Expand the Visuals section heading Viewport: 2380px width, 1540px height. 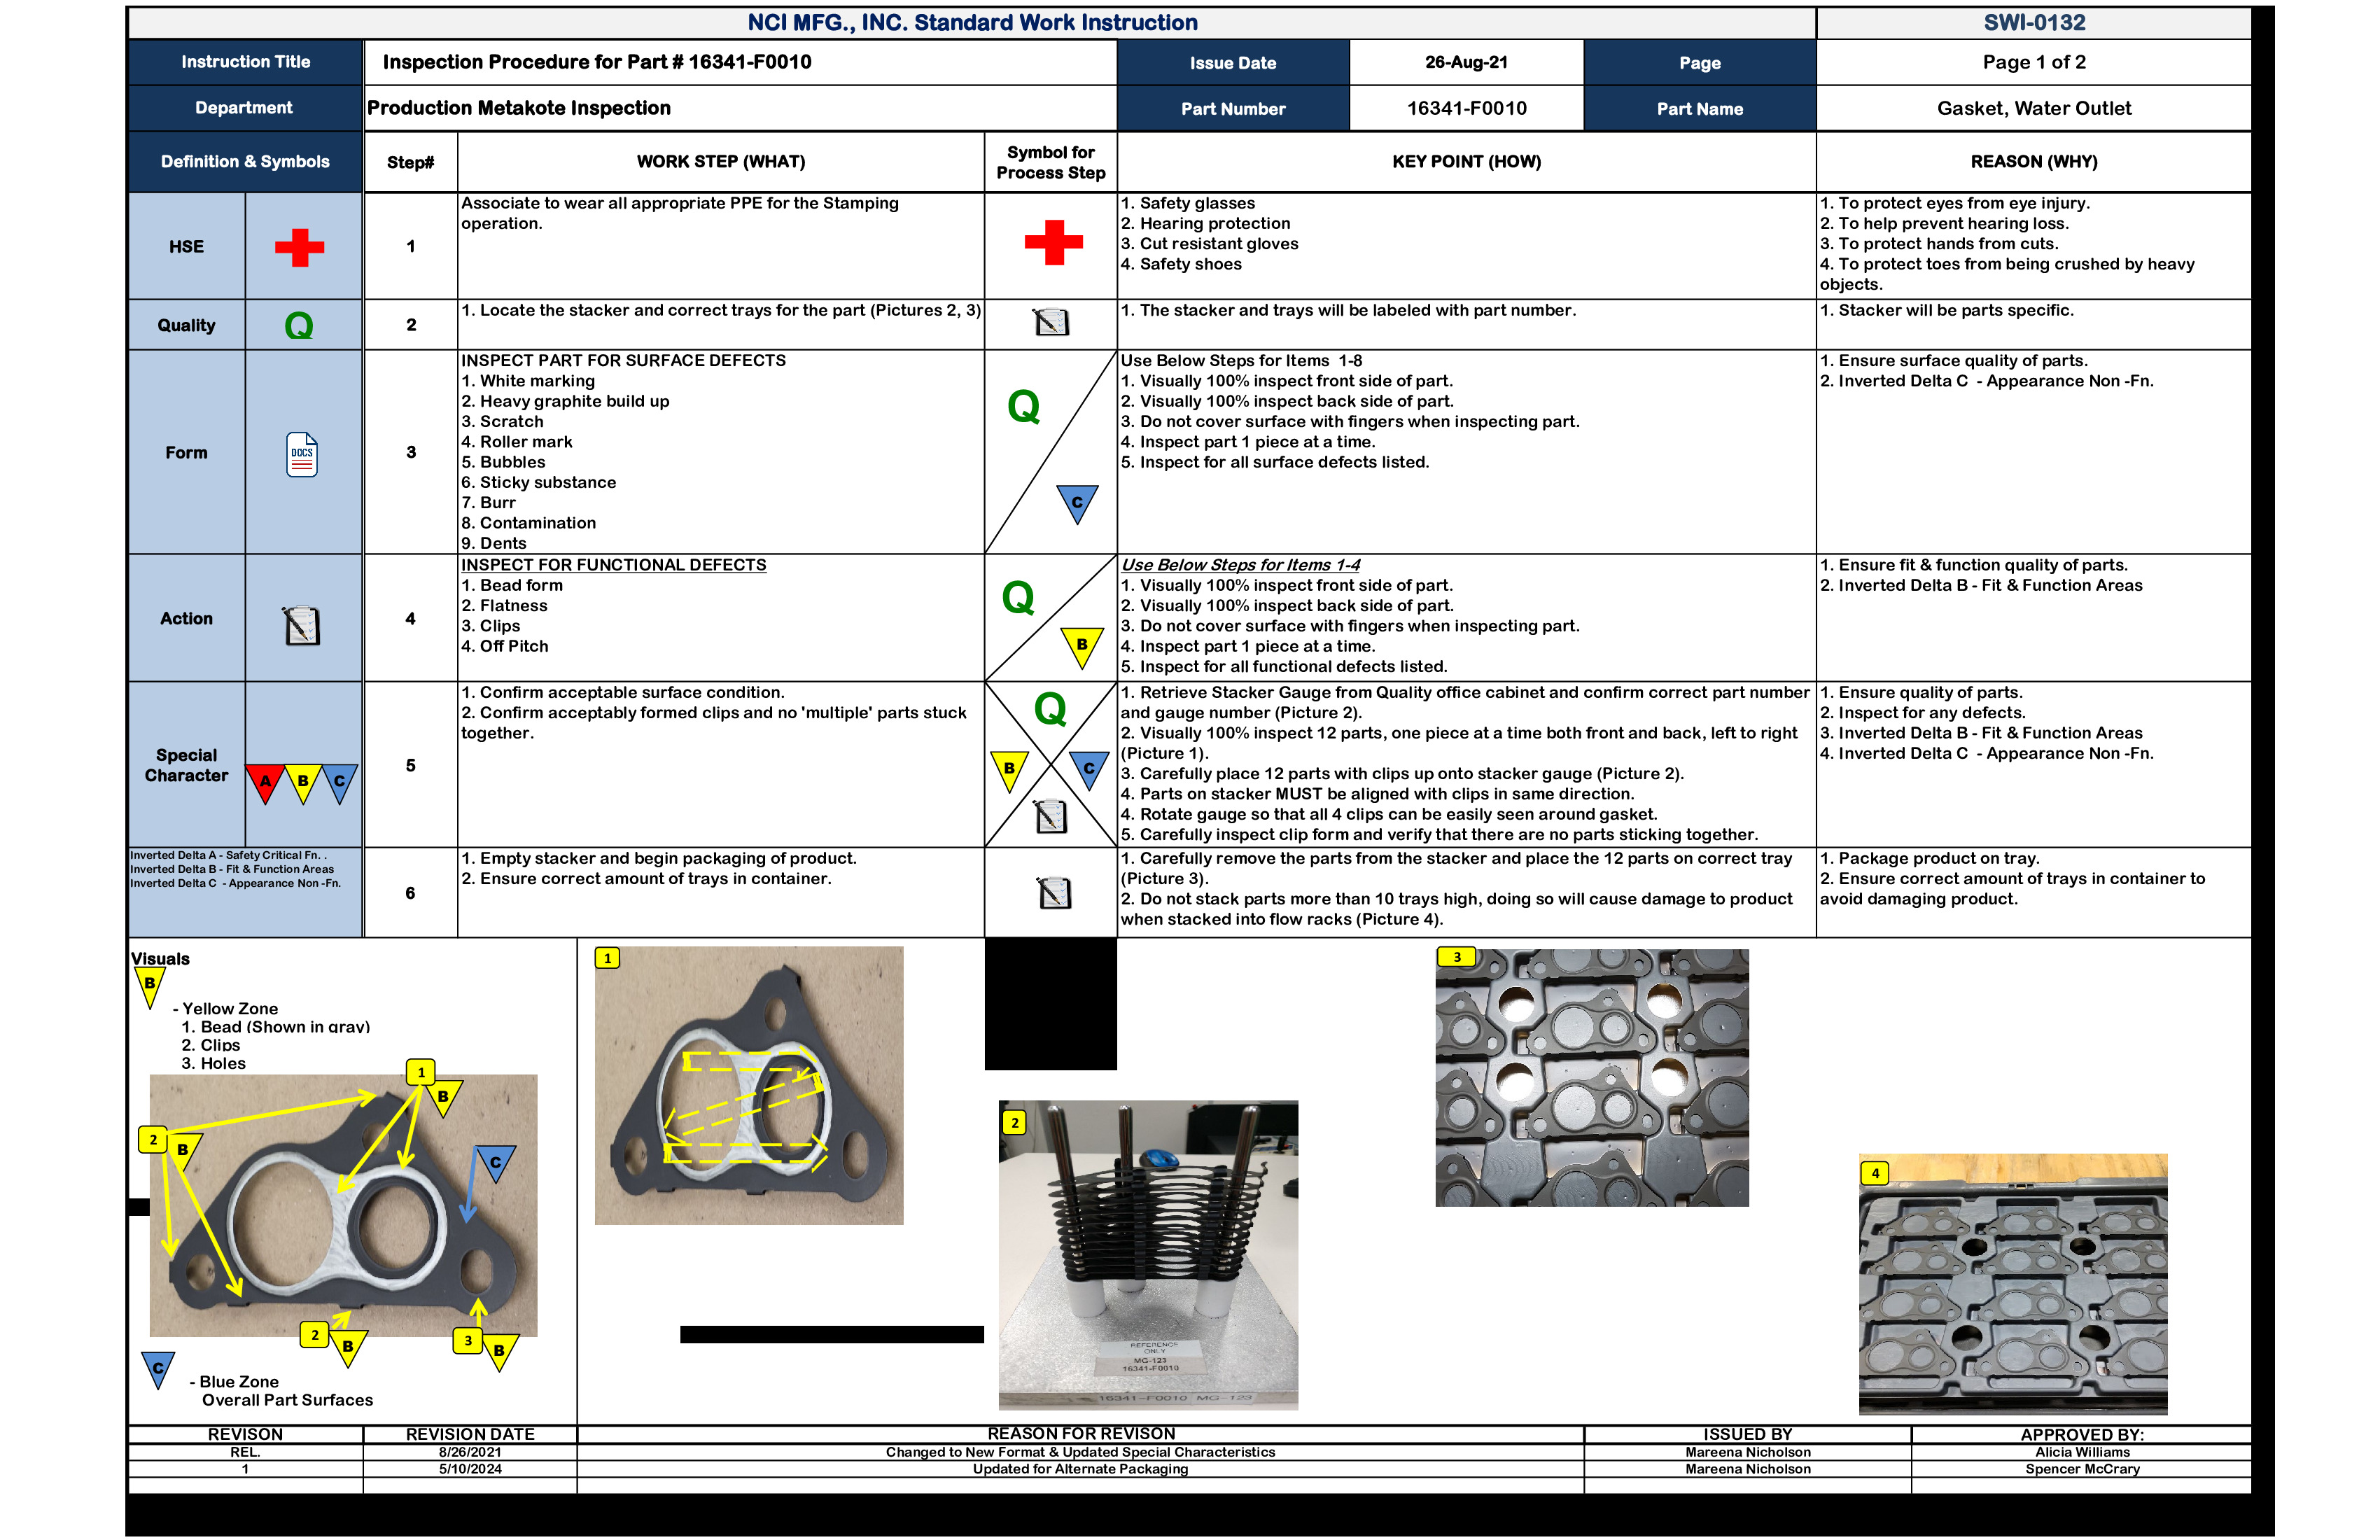point(160,958)
